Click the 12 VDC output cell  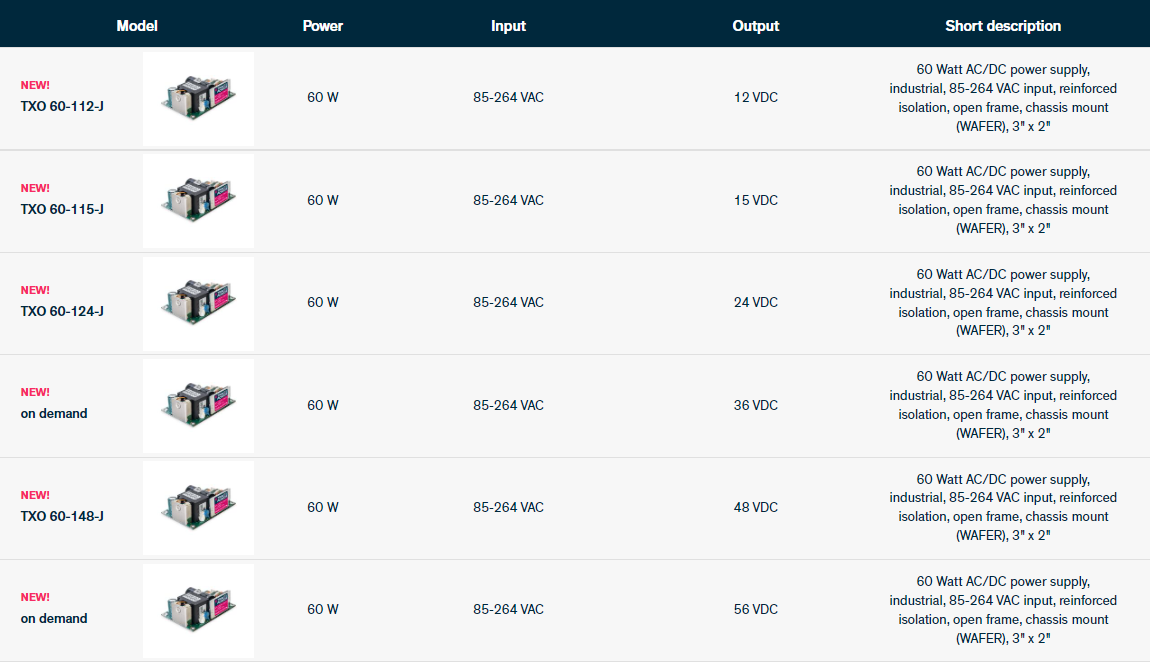click(x=755, y=98)
